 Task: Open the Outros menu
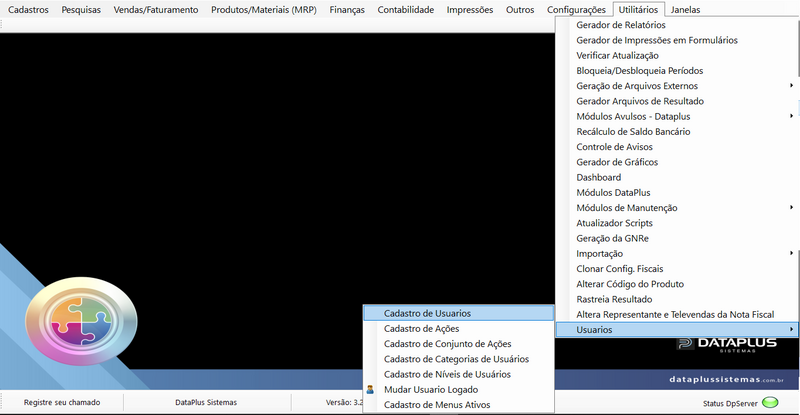(x=520, y=10)
